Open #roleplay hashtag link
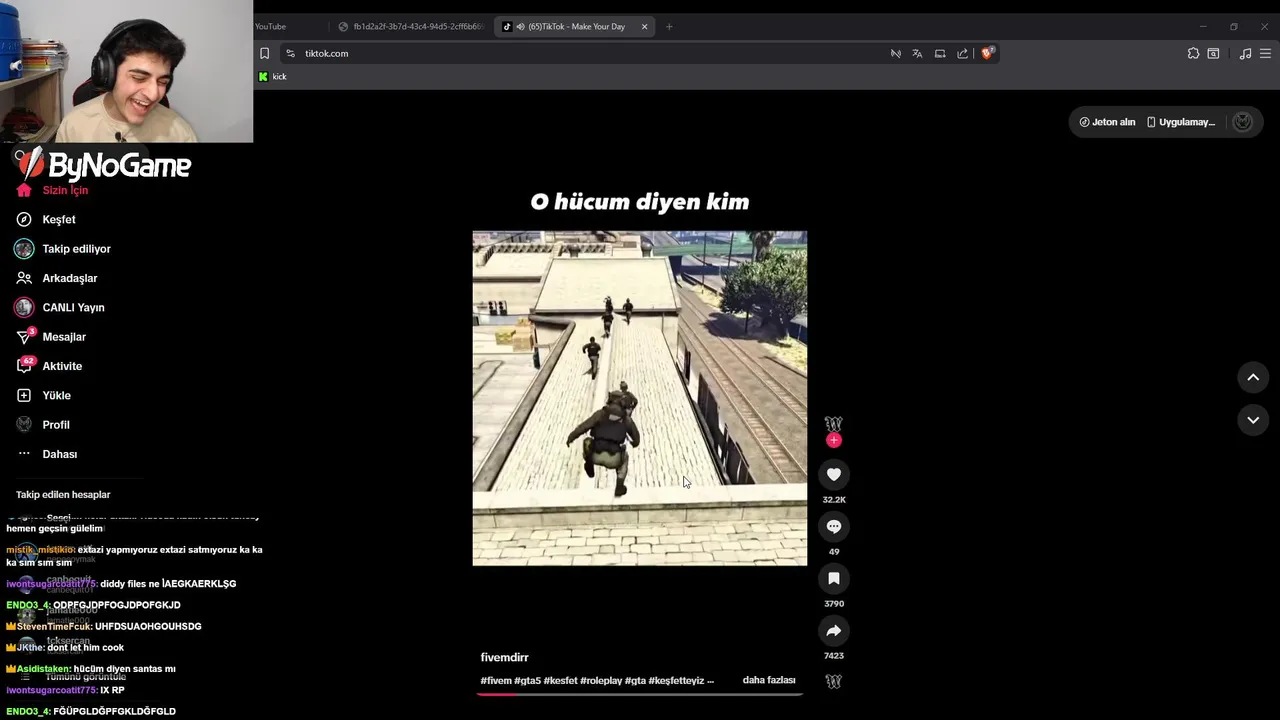The image size is (1280, 720). [599, 680]
